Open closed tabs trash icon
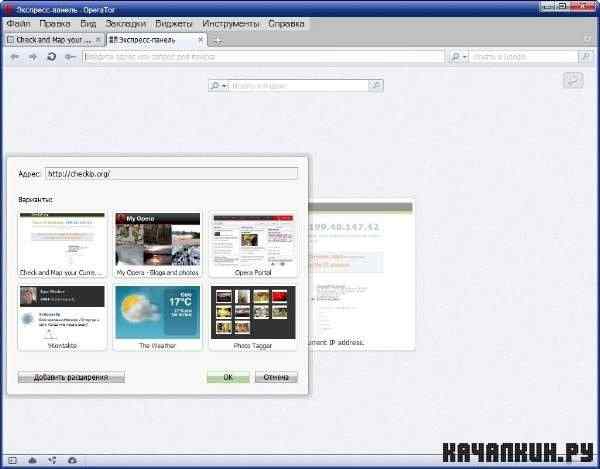Viewport: 600px width, 469px height. 588,39
